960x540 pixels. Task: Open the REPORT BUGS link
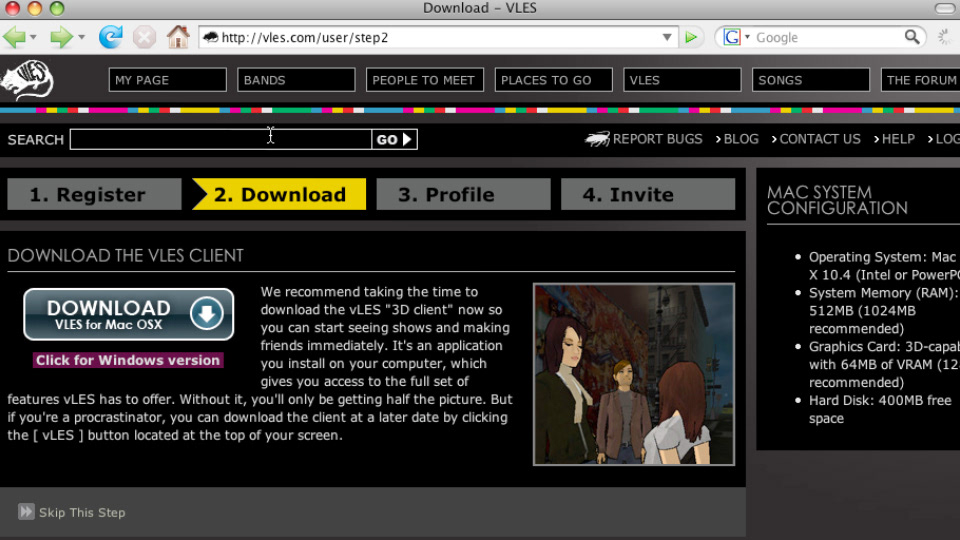(658, 139)
